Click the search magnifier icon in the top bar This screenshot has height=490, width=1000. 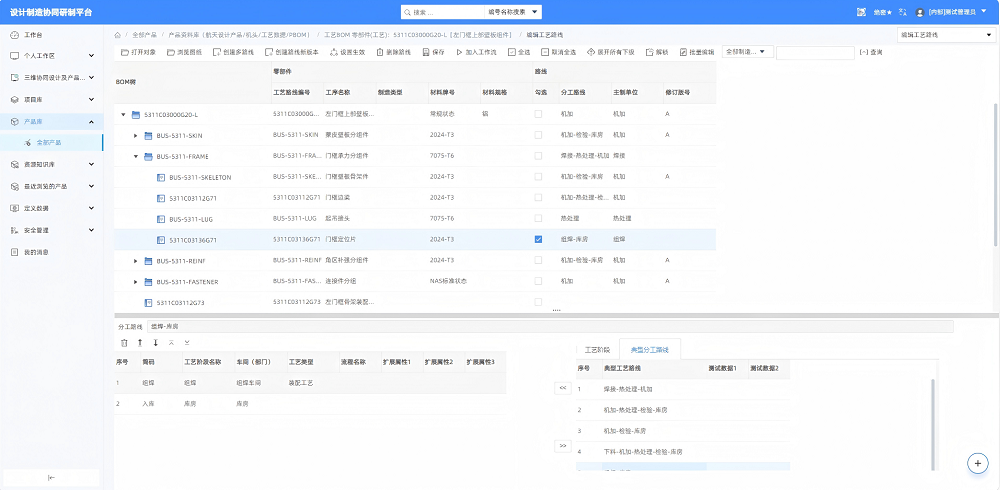tap(408, 11)
